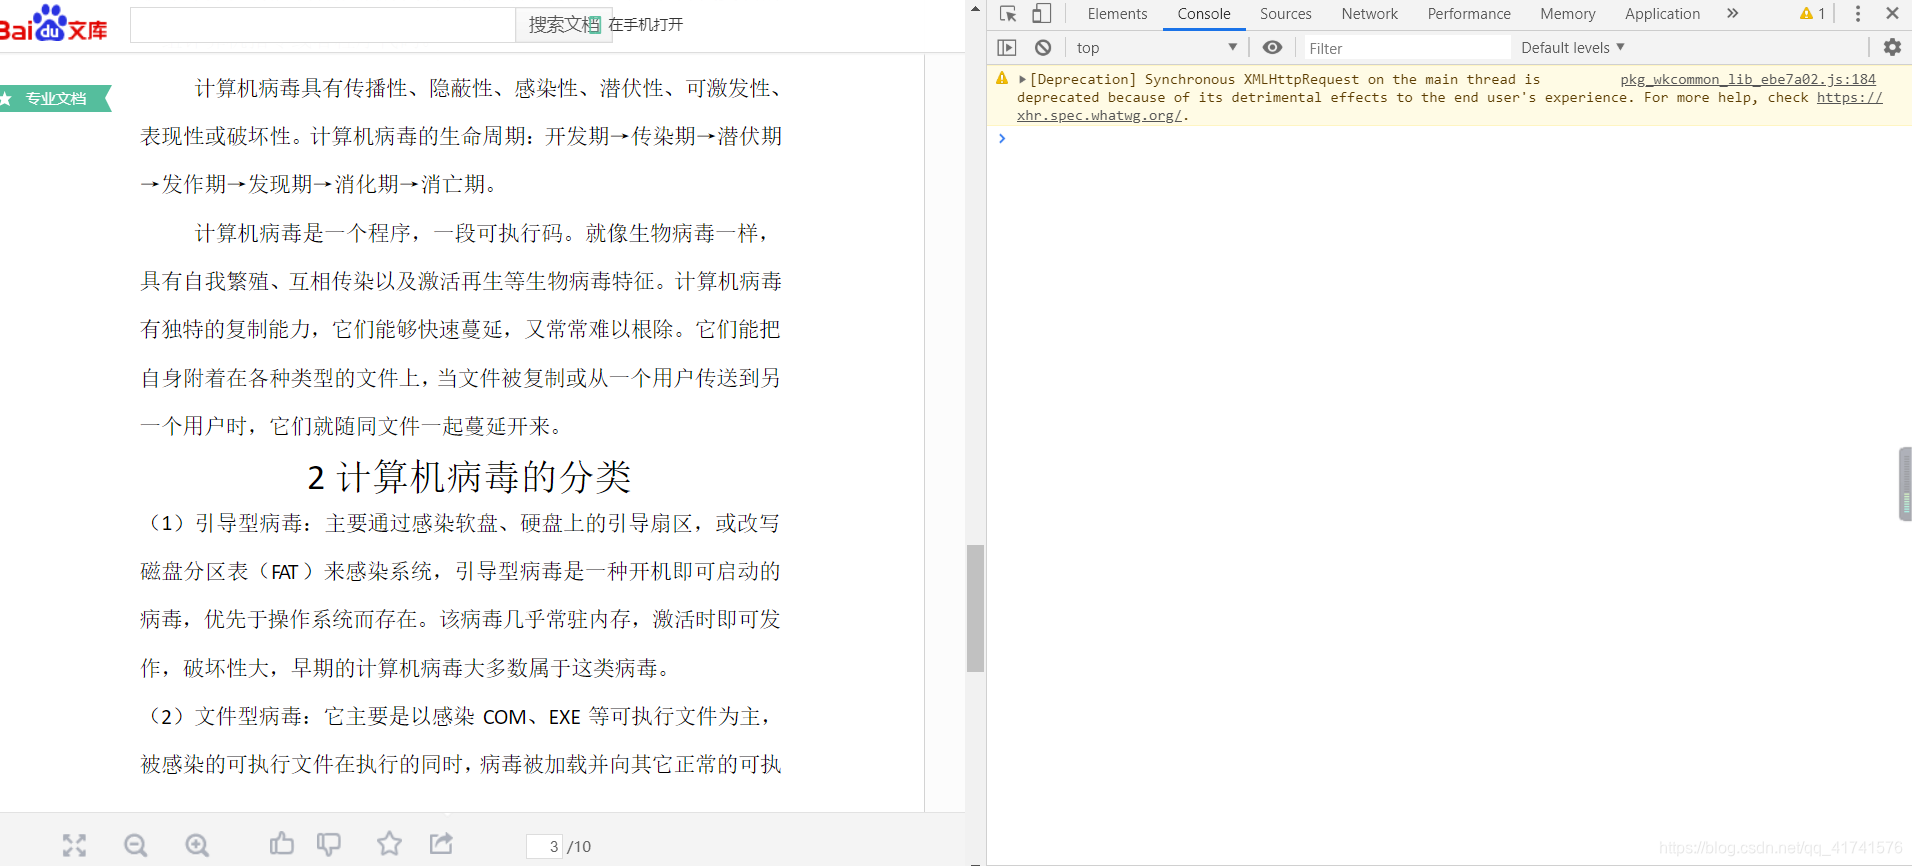Click the console prompt input line
Screen dimensions: 1912x866
pos(1450,138)
